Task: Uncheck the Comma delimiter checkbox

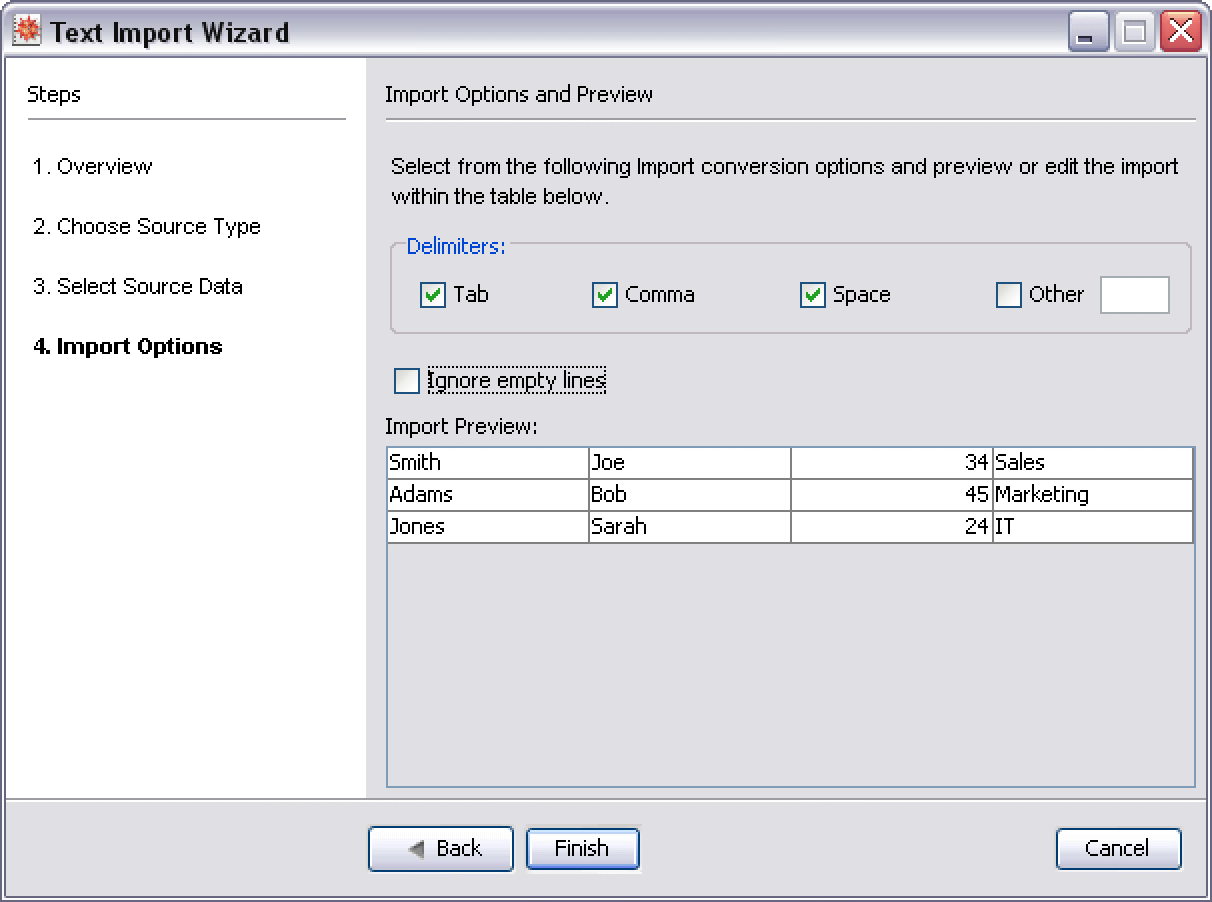Action: point(605,295)
